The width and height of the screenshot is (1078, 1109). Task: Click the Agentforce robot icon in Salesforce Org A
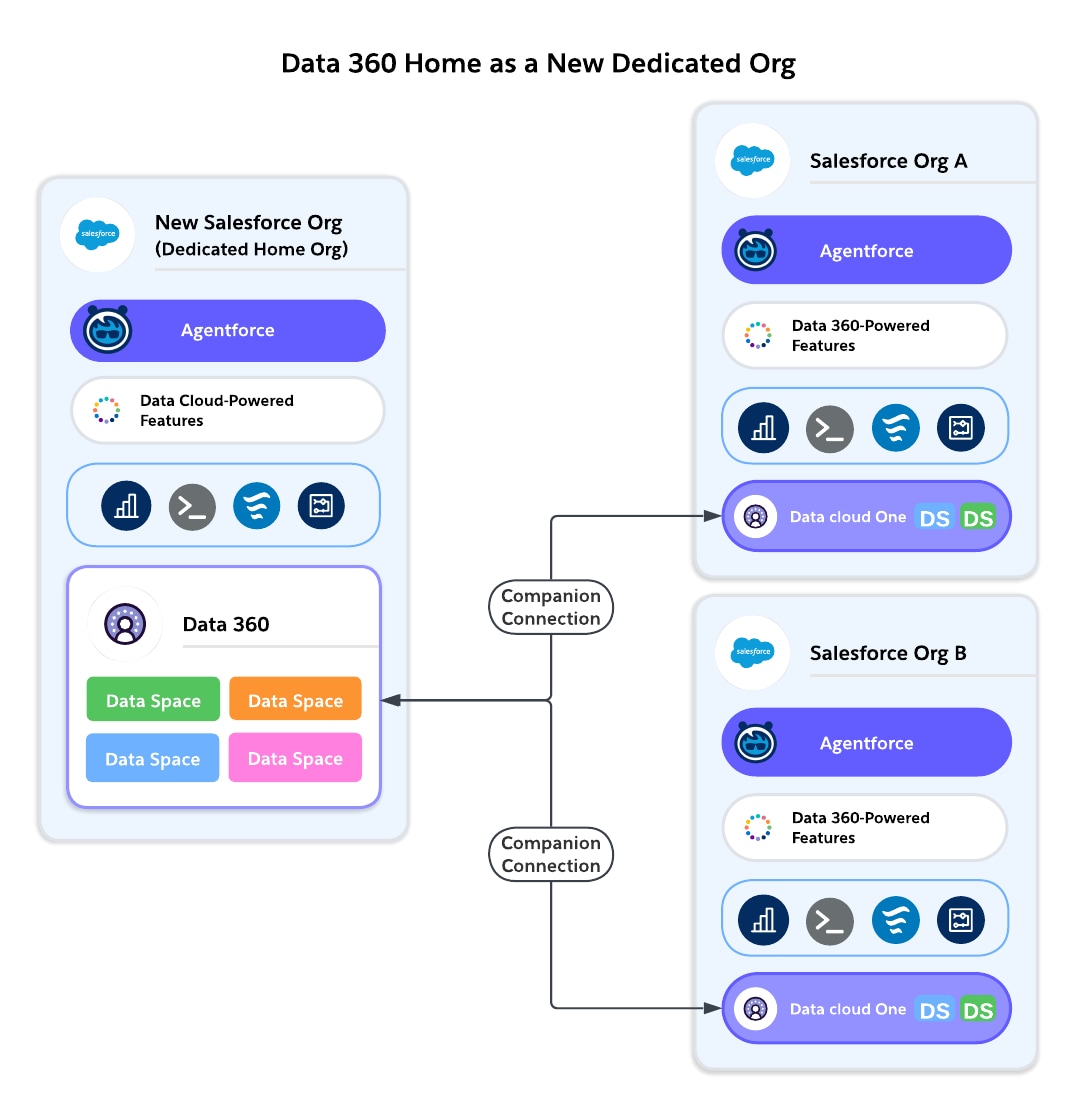click(x=757, y=250)
